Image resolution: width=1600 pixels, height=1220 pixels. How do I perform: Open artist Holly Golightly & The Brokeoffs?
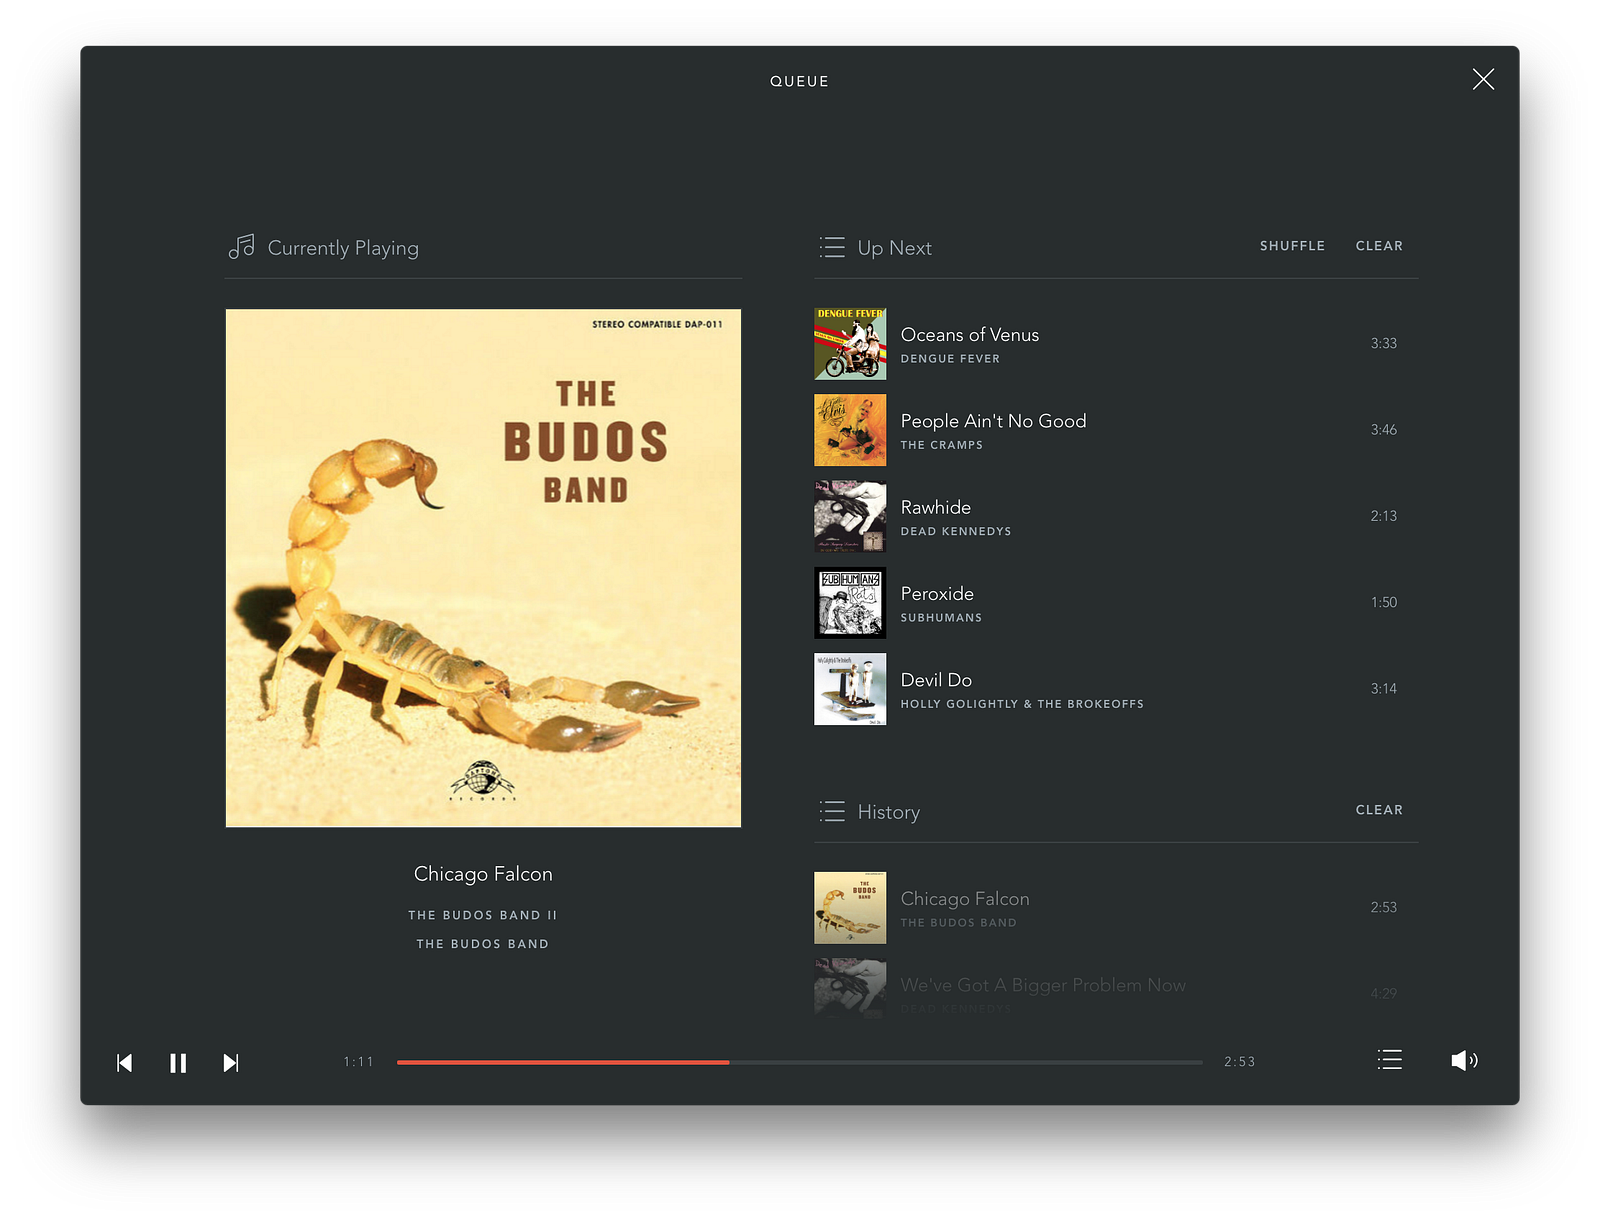(x=1022, y=704)
